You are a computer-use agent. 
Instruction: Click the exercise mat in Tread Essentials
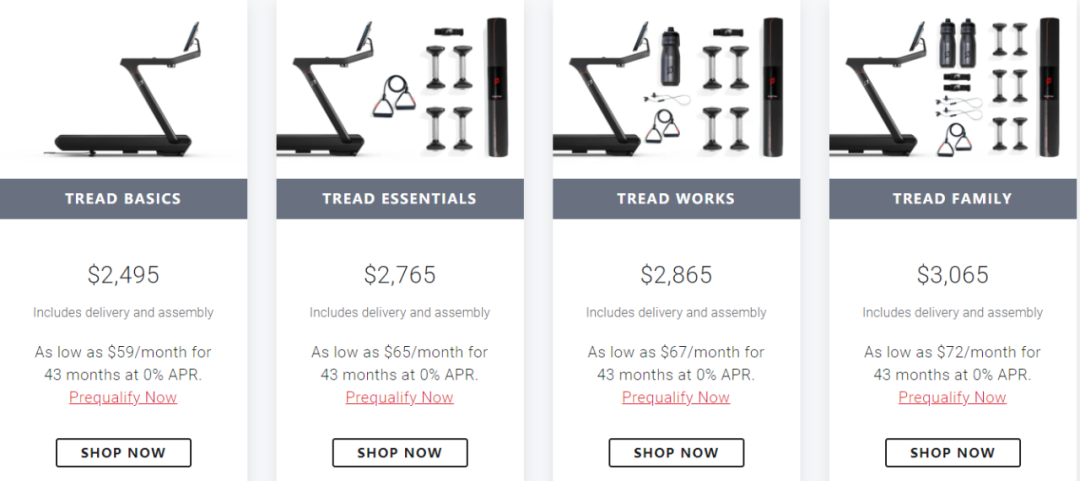[497, 87]
